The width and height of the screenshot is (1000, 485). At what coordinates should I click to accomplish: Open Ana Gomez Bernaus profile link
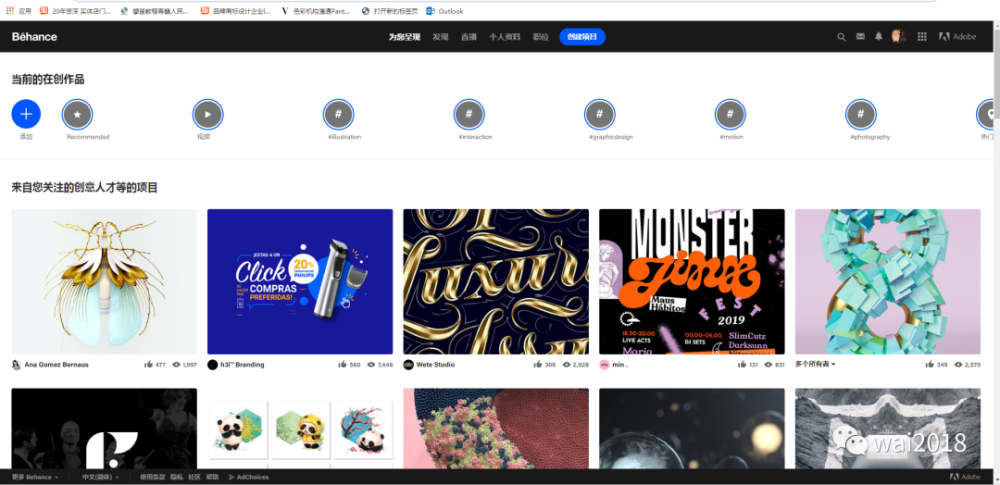[55, 365]
